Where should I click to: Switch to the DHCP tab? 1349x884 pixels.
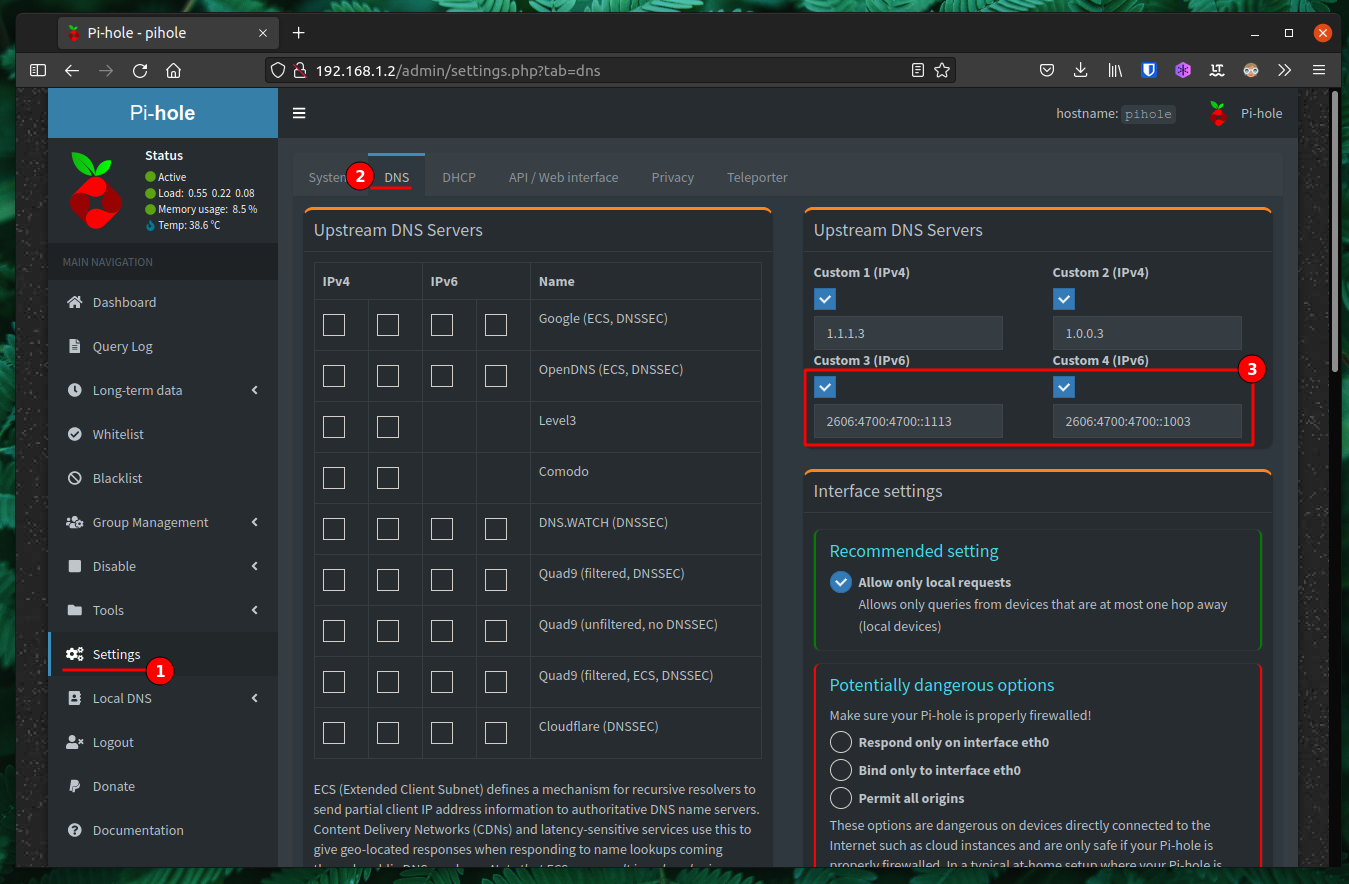pyautogui.click(x=459, y=177)
